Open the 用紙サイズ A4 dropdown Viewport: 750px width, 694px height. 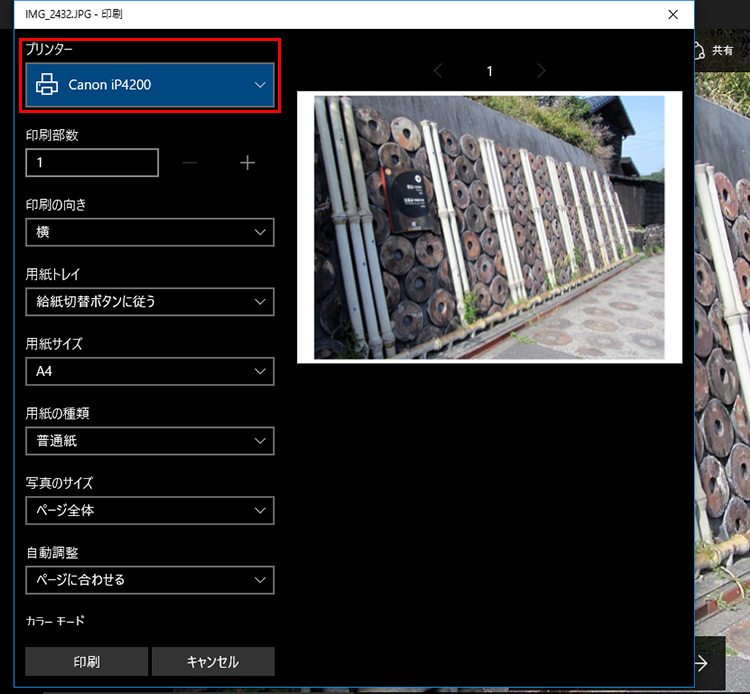point(150,371)
